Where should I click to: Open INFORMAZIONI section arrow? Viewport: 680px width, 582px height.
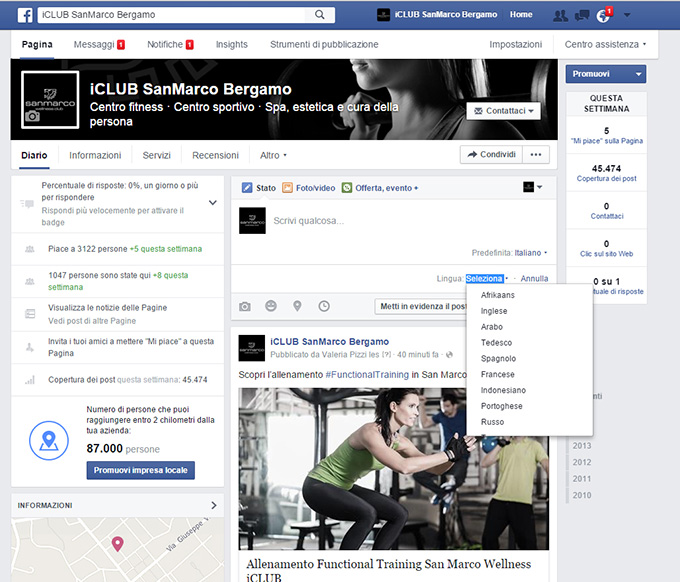[x=213, y=505]
